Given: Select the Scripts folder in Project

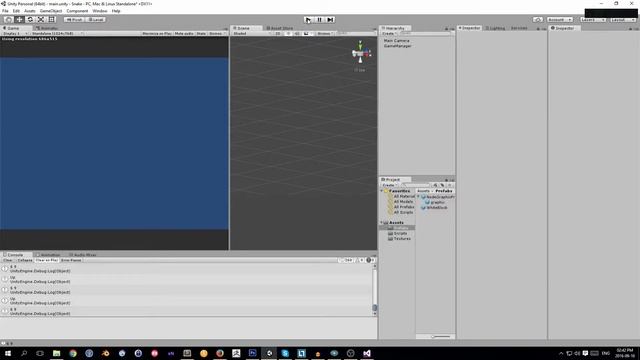Looking at the screenshot, I should point(398,233).
